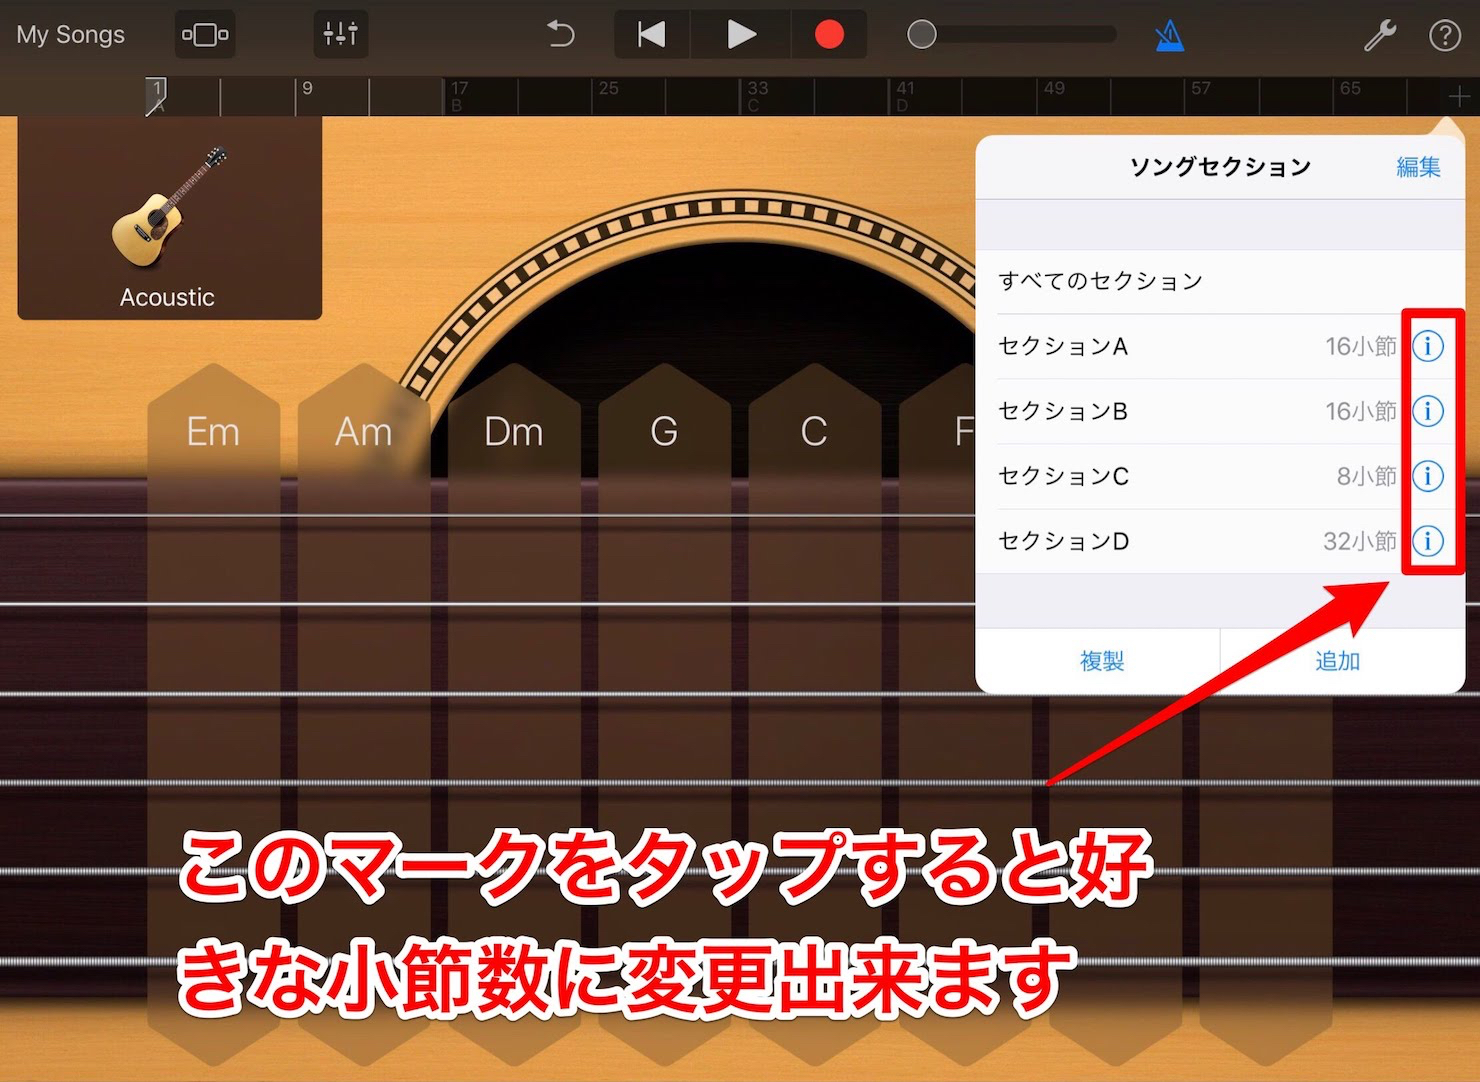Tap 追加 to add a section
Screen dimensions: 1480x1082
click(1338, 661)
